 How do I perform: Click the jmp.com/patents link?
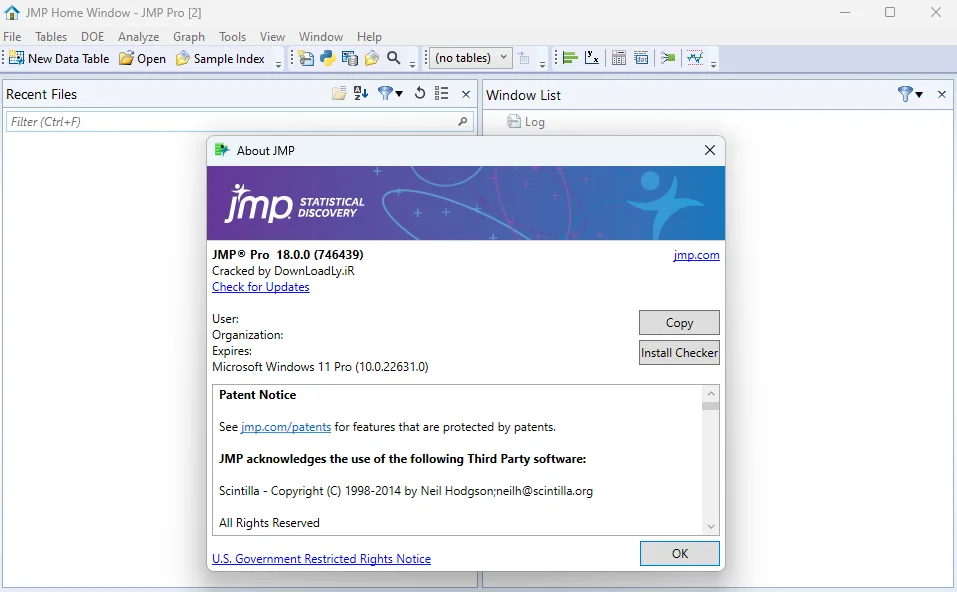coord(286,427)
